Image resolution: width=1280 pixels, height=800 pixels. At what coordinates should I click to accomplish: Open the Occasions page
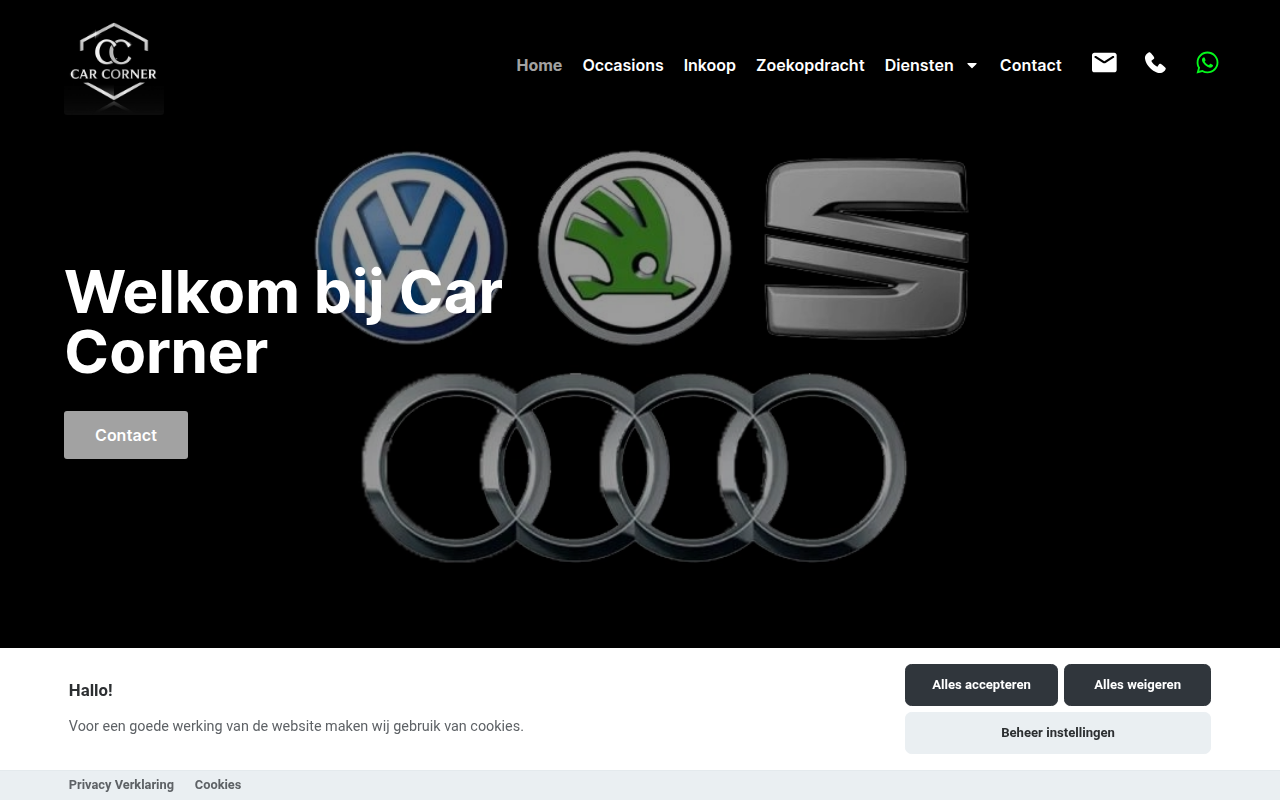[623, 65]
